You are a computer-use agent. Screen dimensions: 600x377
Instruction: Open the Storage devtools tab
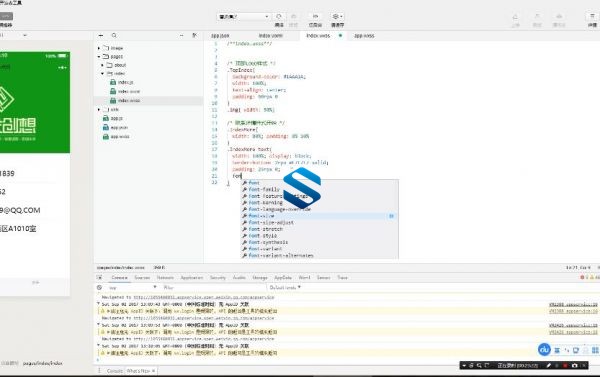tap(260, 277)
